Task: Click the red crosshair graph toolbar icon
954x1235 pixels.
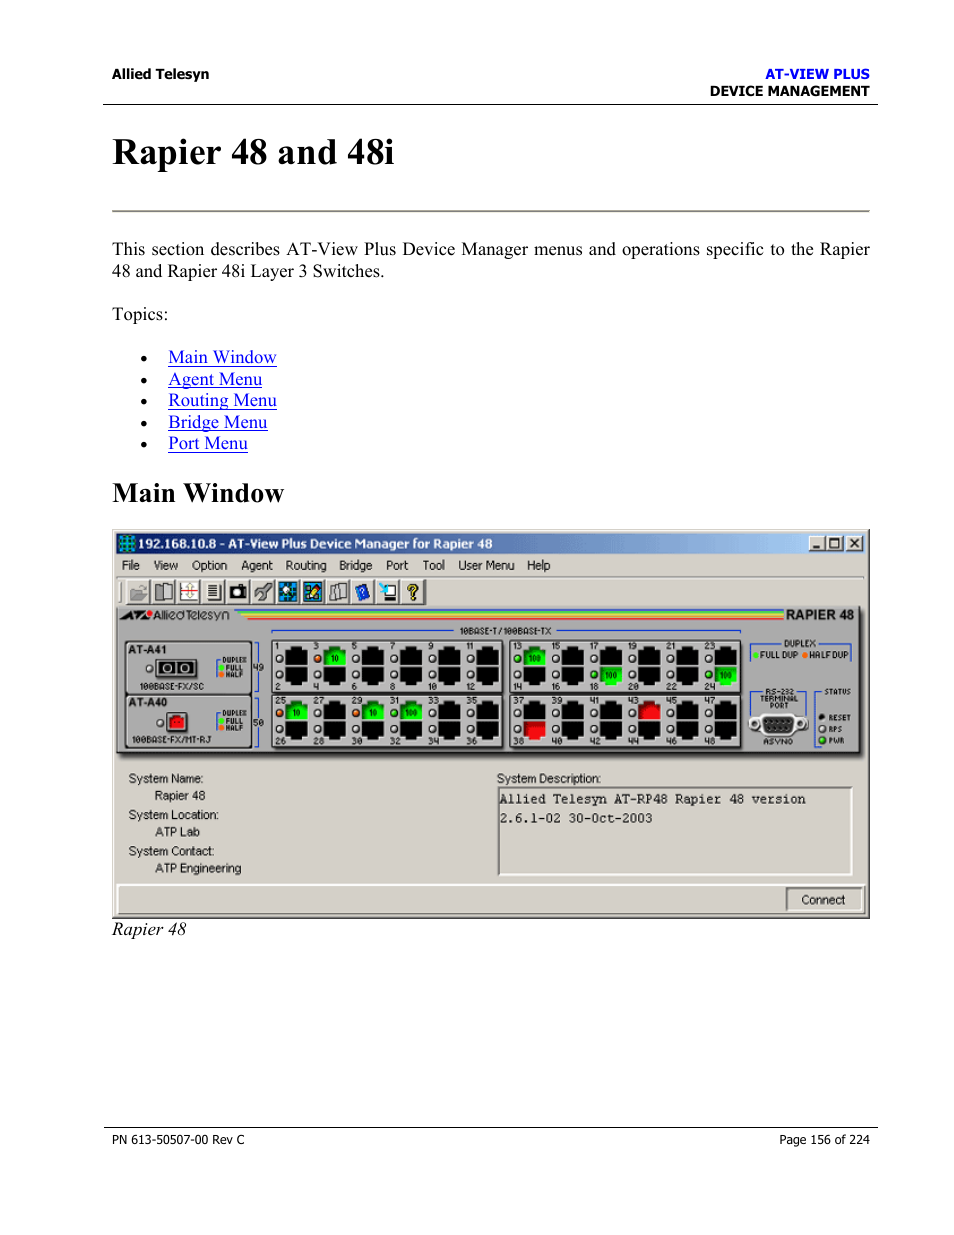Action: tap(188, 592)
